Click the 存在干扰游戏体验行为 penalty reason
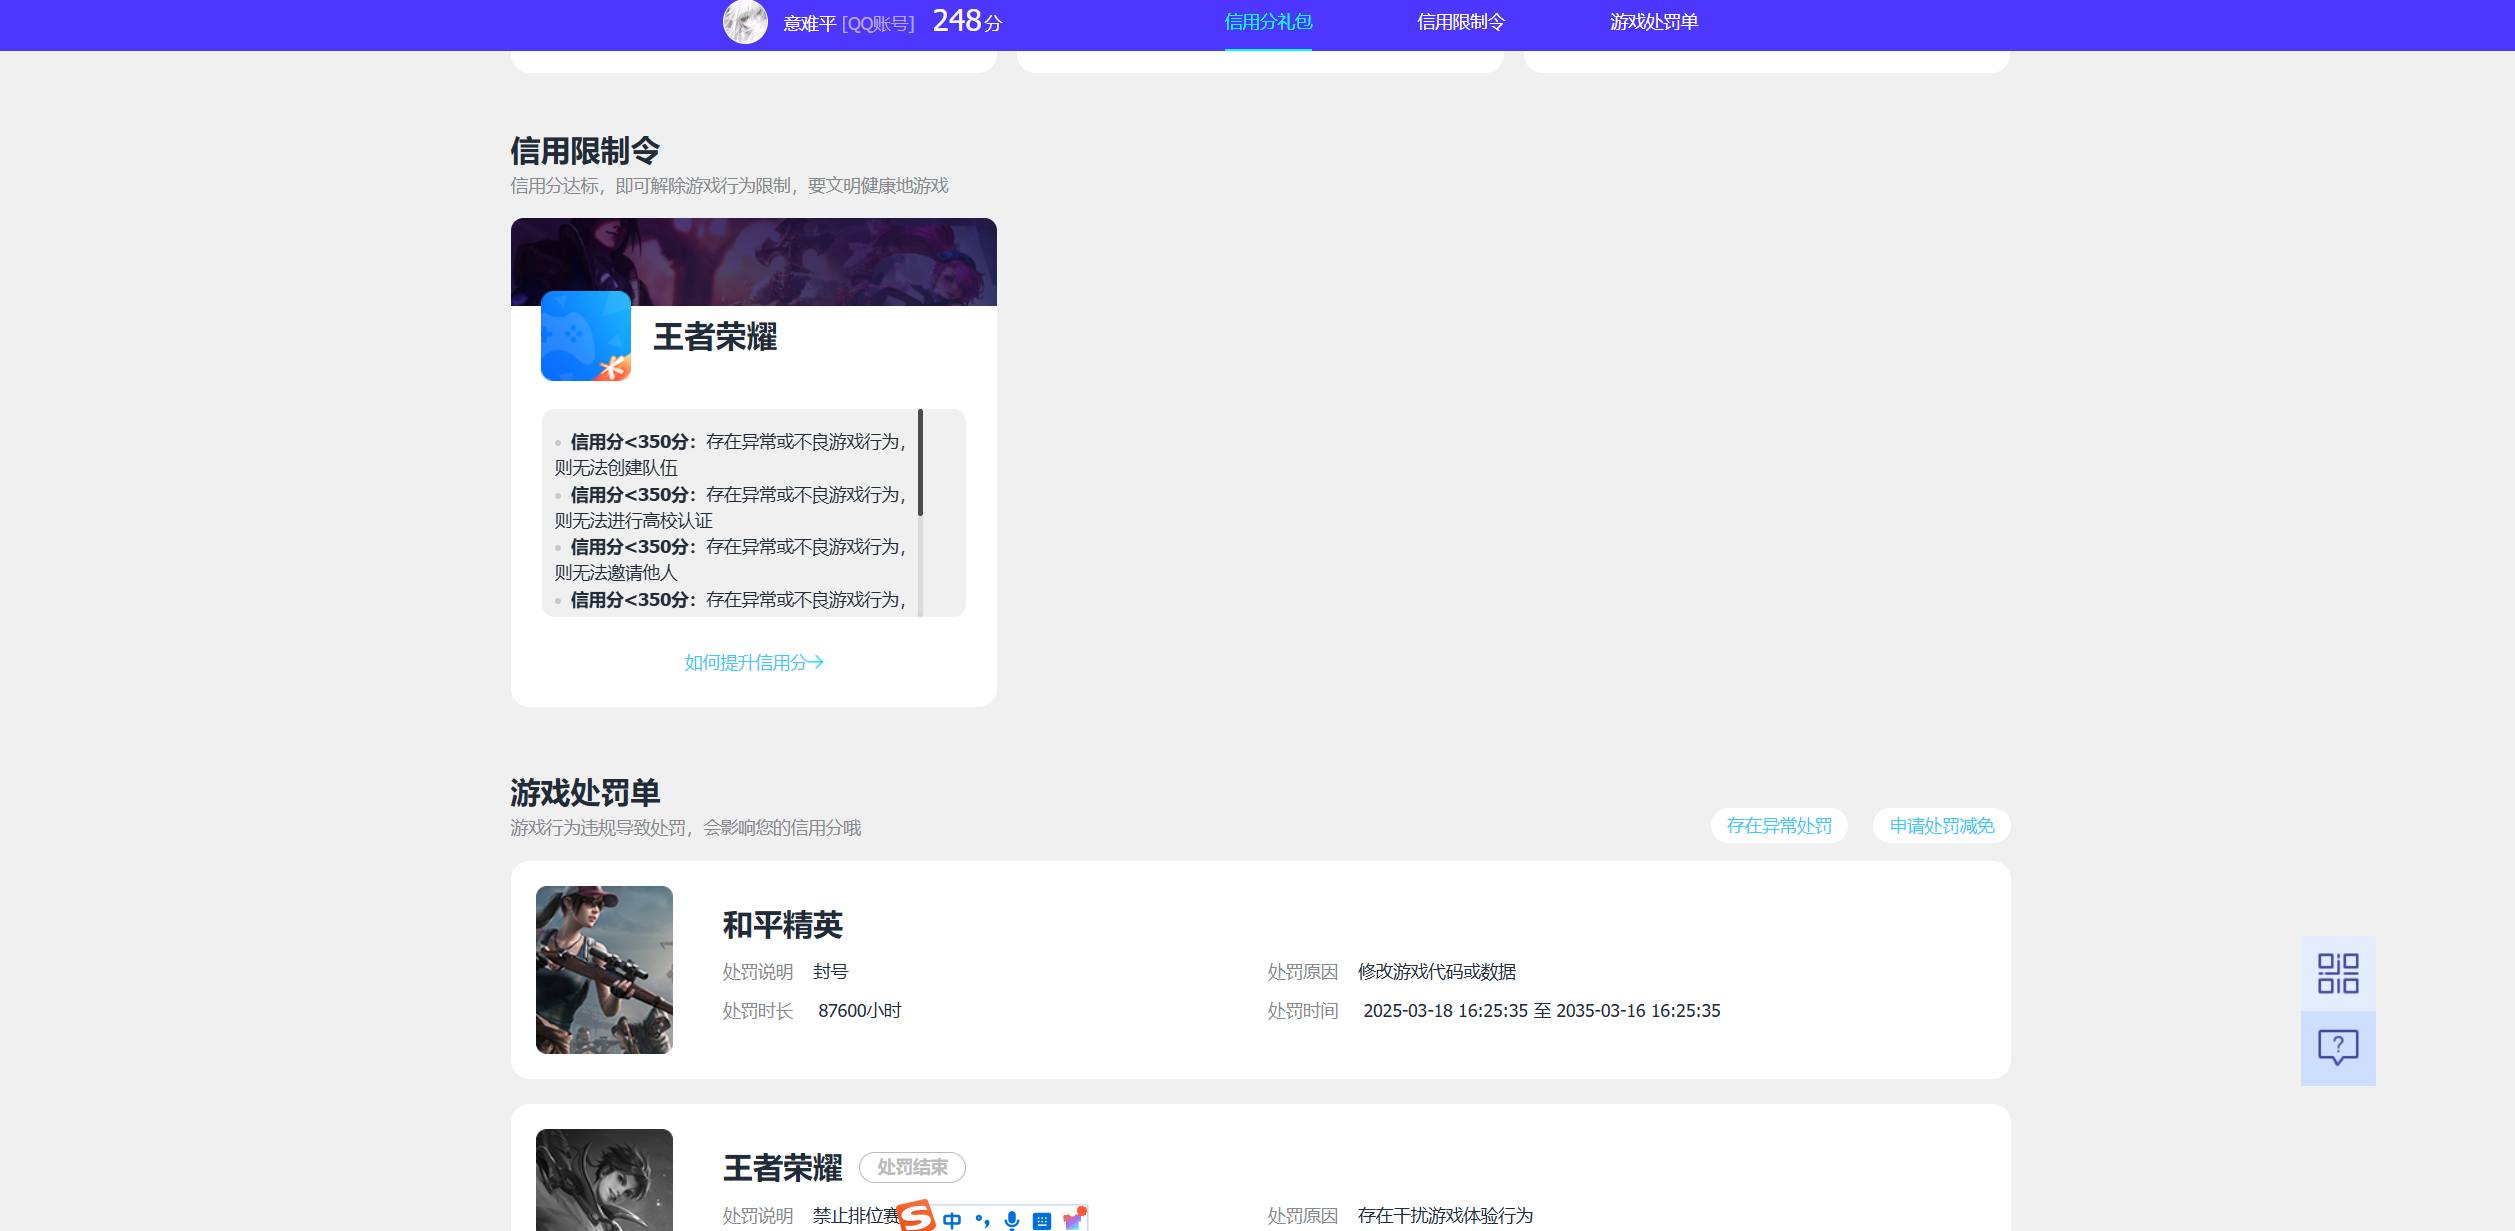The image size is (2515, 1231). click(1445, 1216)
